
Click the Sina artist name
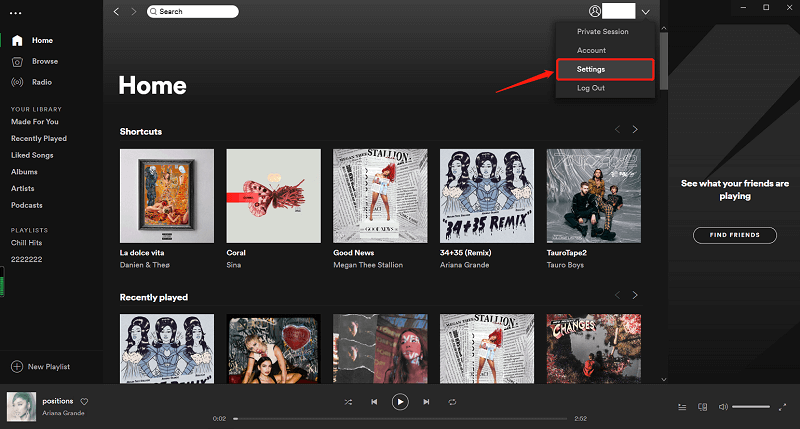point(234,265)
